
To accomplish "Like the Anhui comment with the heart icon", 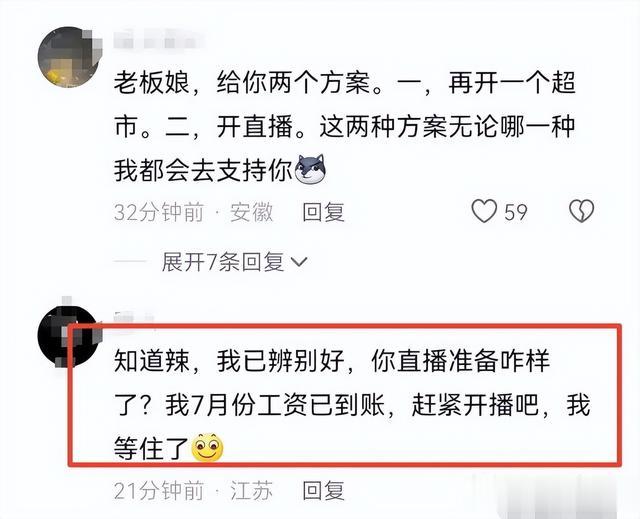I will (x=484, y=211).
